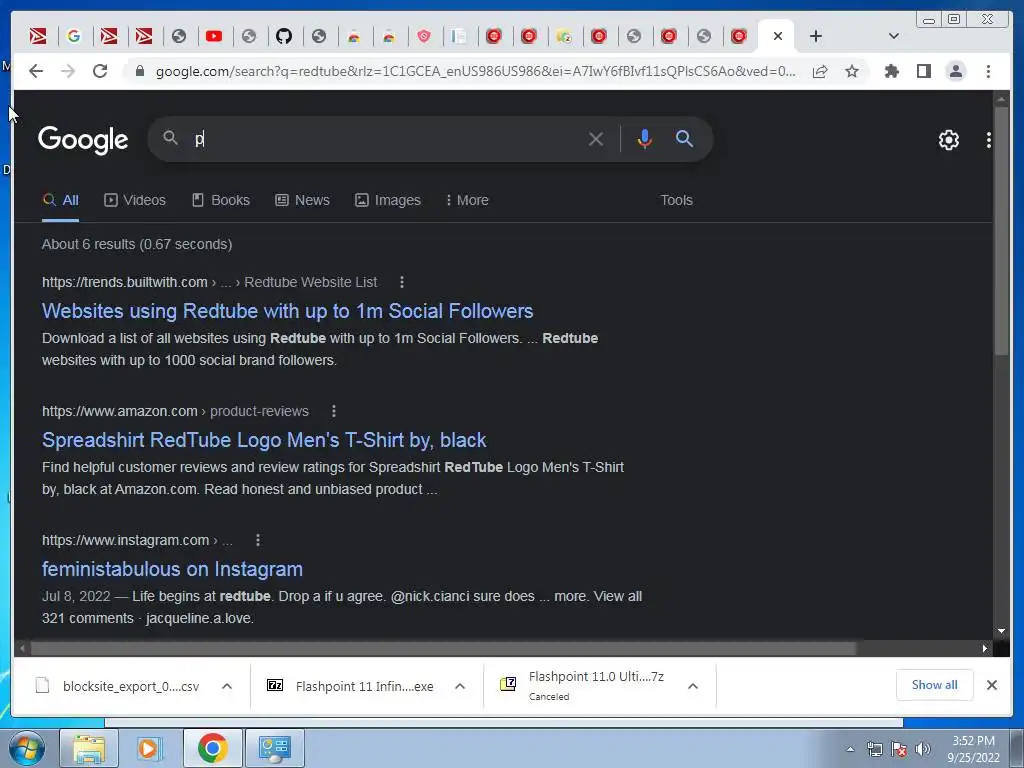Clear the search box with X
The image size is (1024, 768).
pyautogui.click(x=595, y=138)
